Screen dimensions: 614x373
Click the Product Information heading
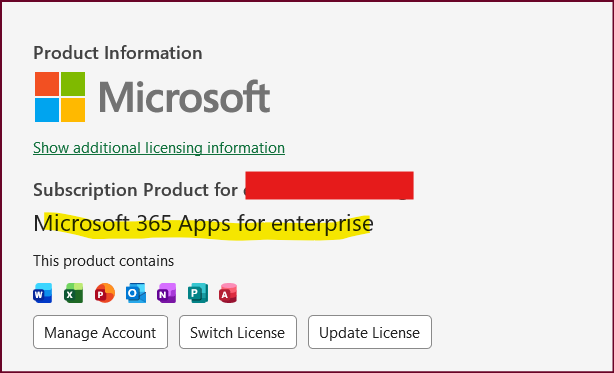point(118,53)
